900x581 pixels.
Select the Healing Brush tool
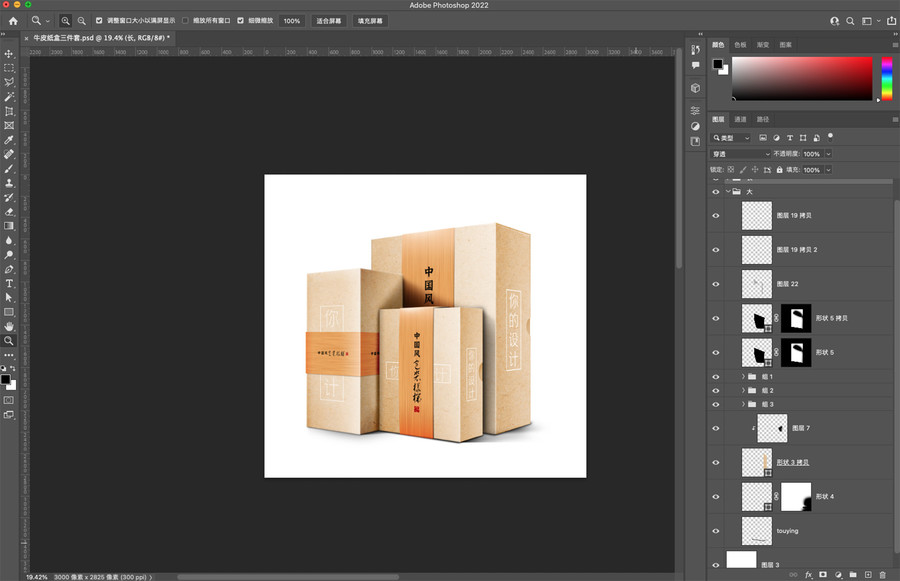[x=9, y=154]
